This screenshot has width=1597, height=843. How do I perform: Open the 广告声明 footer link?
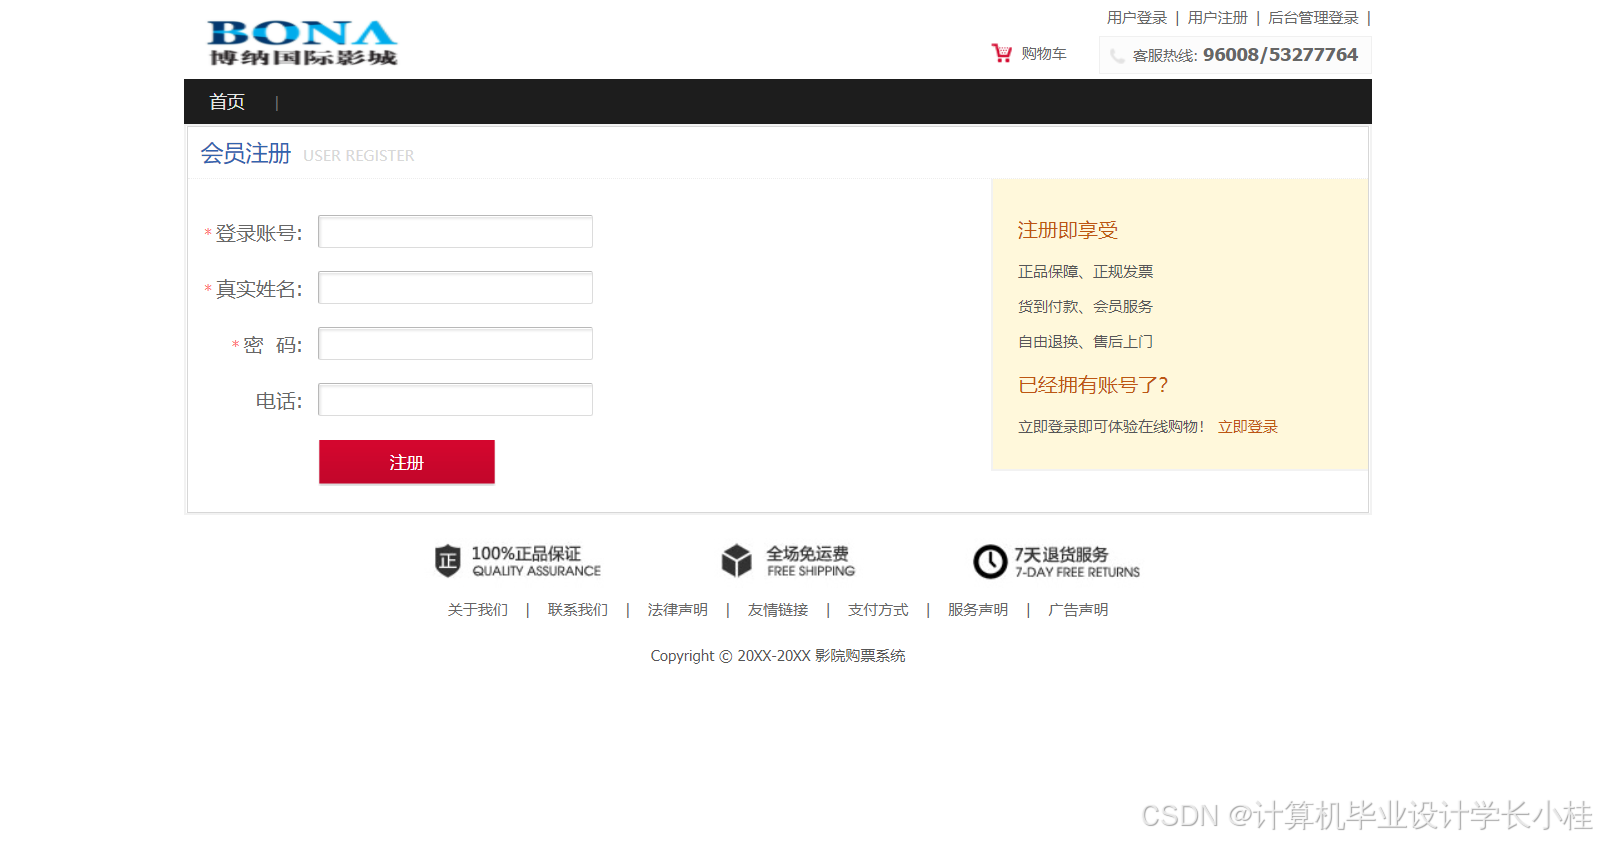point(1078,610)
